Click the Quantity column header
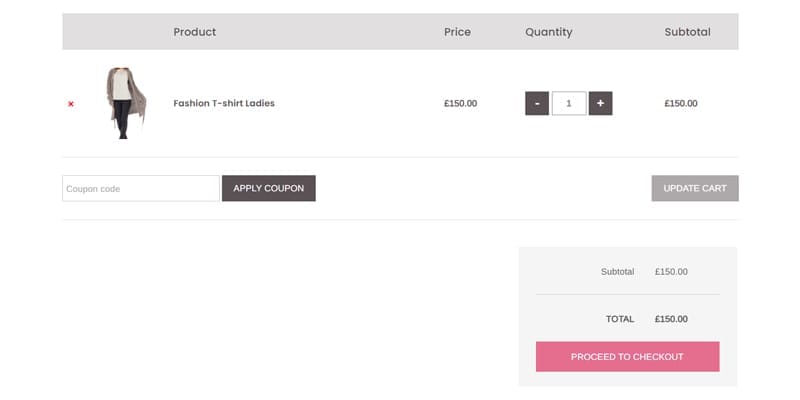 [x=549, y=32]
